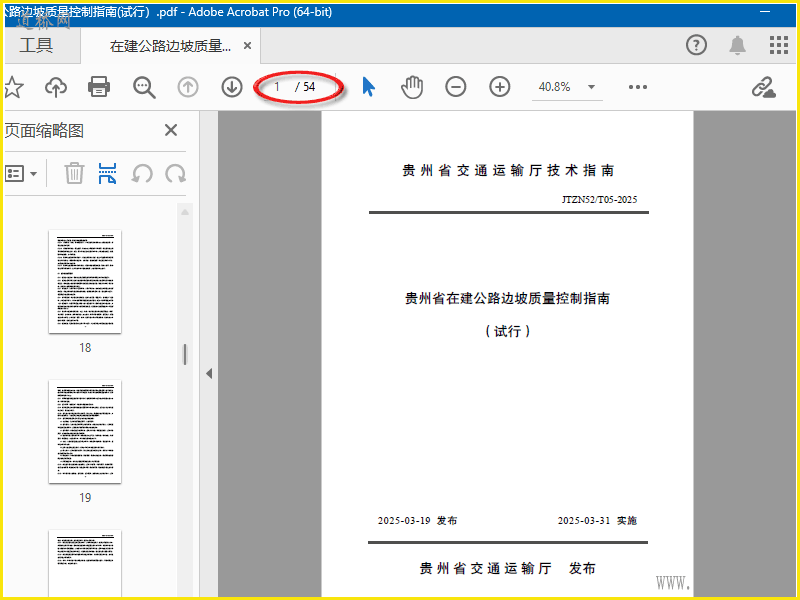
Task: Zoom in with plus button
Action: [x=499, y=87]
